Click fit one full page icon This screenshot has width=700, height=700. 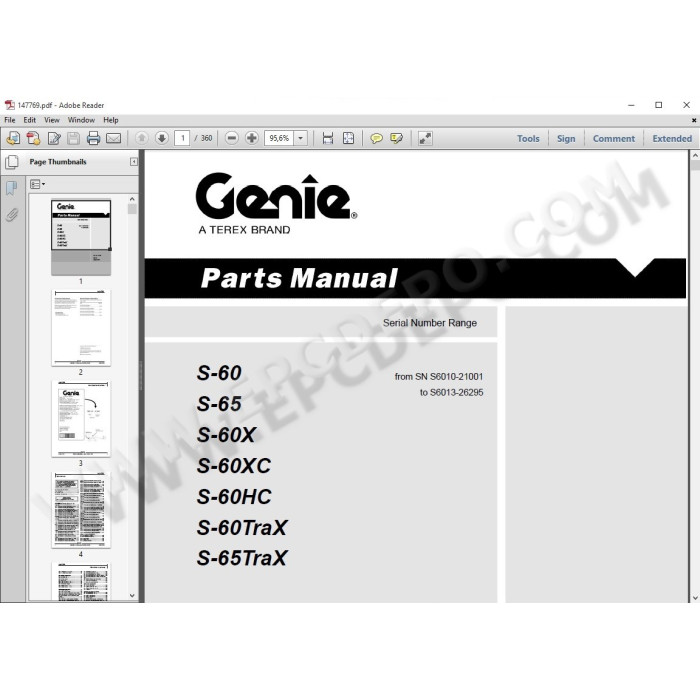point(348,138)
